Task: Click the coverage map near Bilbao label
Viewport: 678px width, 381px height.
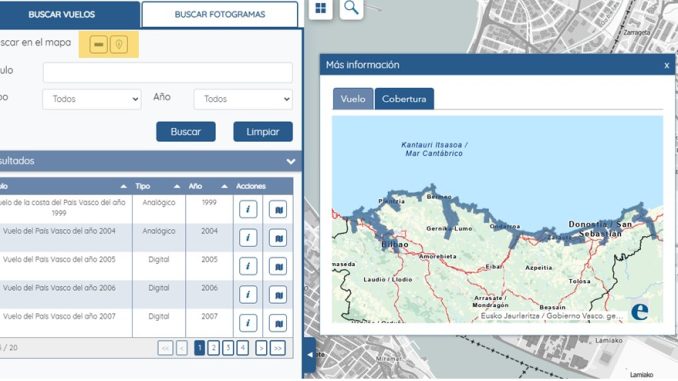Action: pyautogui.click(x=395, y=245)
